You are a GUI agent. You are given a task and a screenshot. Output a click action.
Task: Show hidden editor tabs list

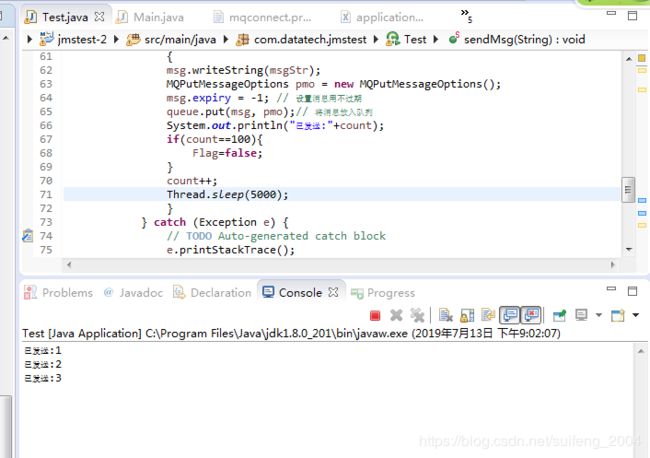tap(466, 16)
